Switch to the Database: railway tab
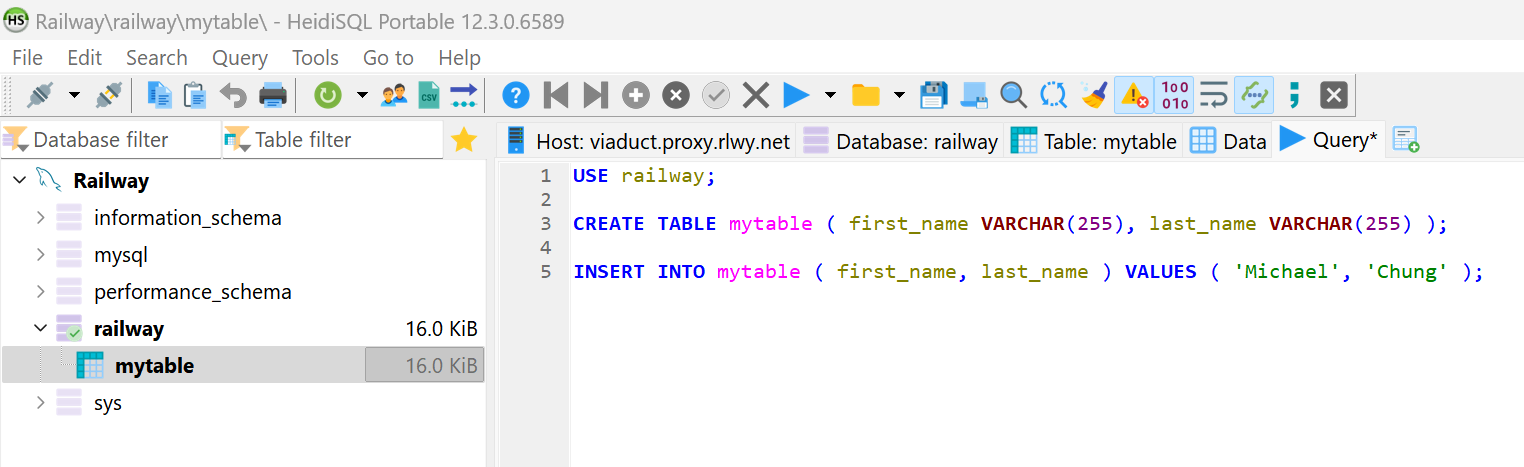The height and width of the screenshot is (467, 1524). click(901, 141)
